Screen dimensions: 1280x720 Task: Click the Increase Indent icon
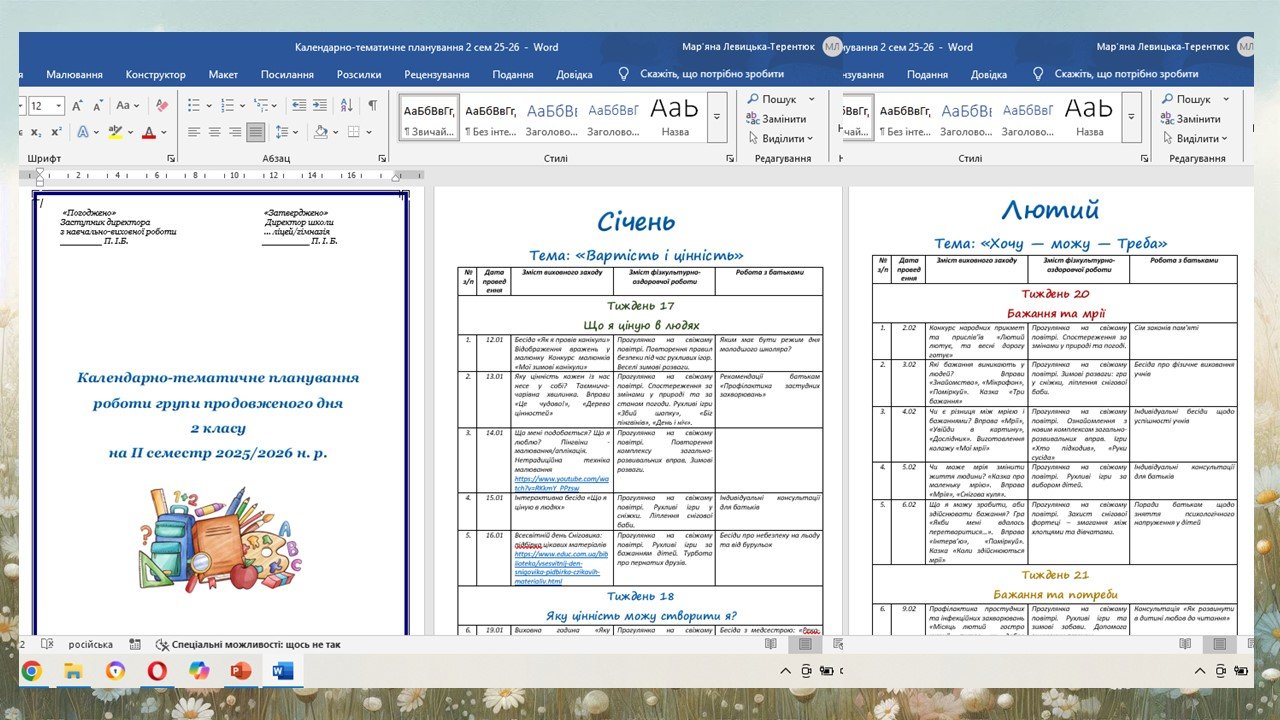[x=318, y=106]
